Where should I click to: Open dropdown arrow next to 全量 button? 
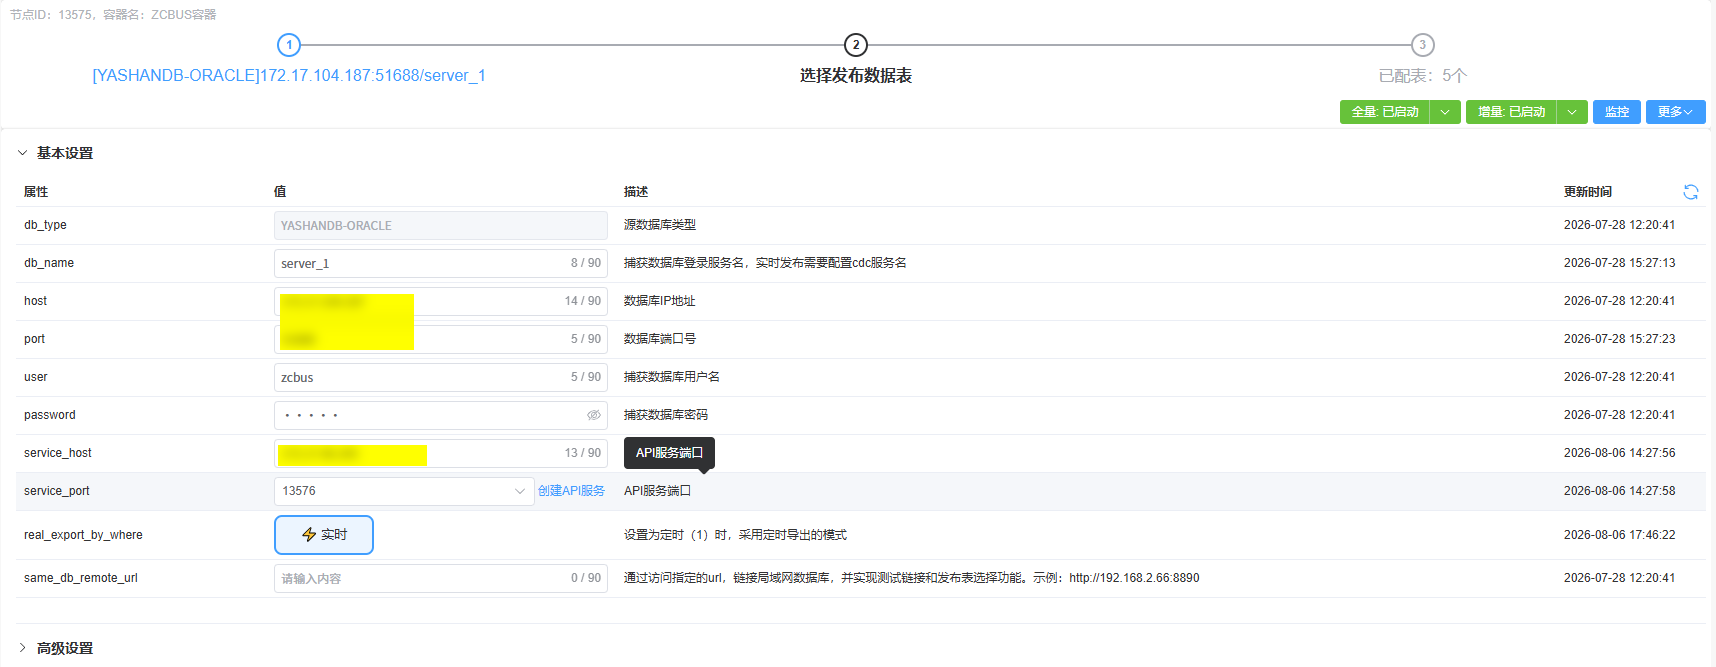tap(1446, 112)
